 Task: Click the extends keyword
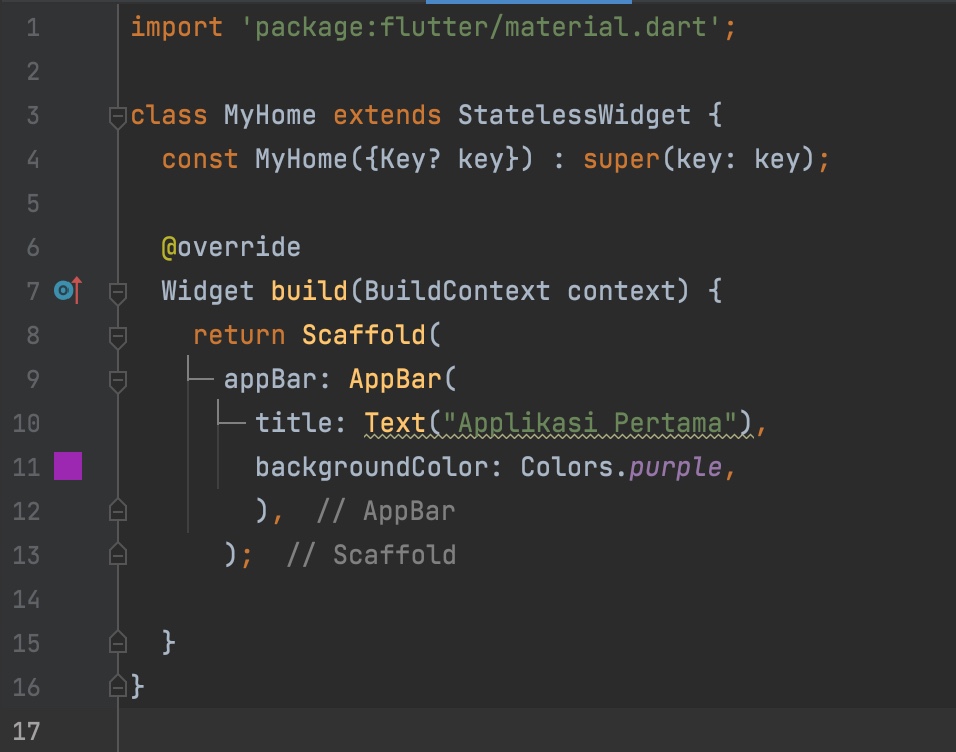(x=387, y=115)
